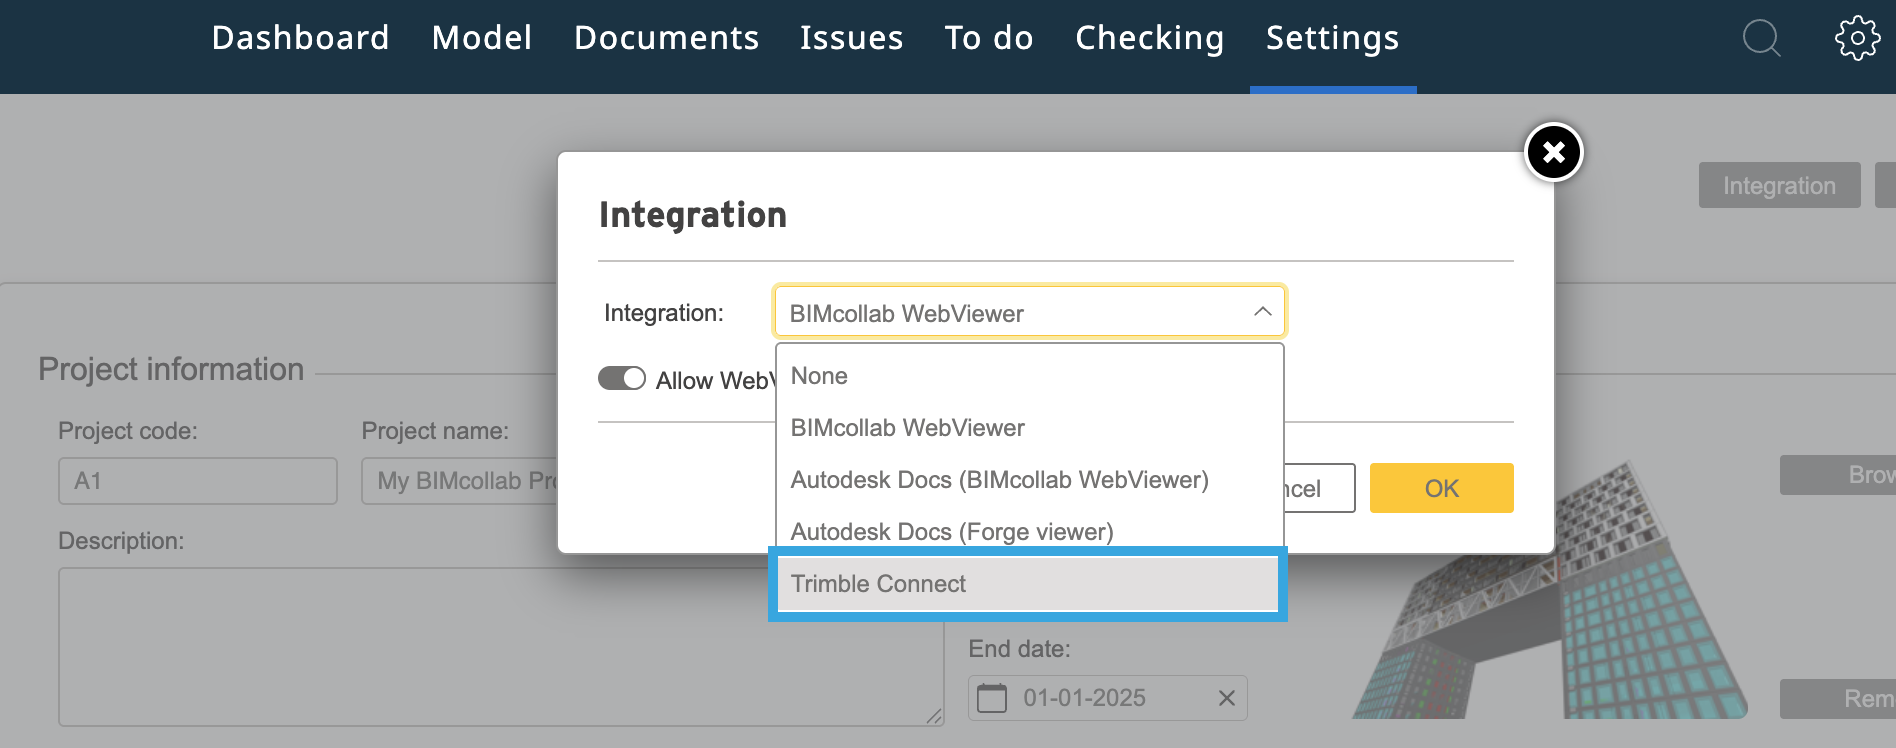Go to the Dashboard tab
1896x748 pixels.
[301, 38]
